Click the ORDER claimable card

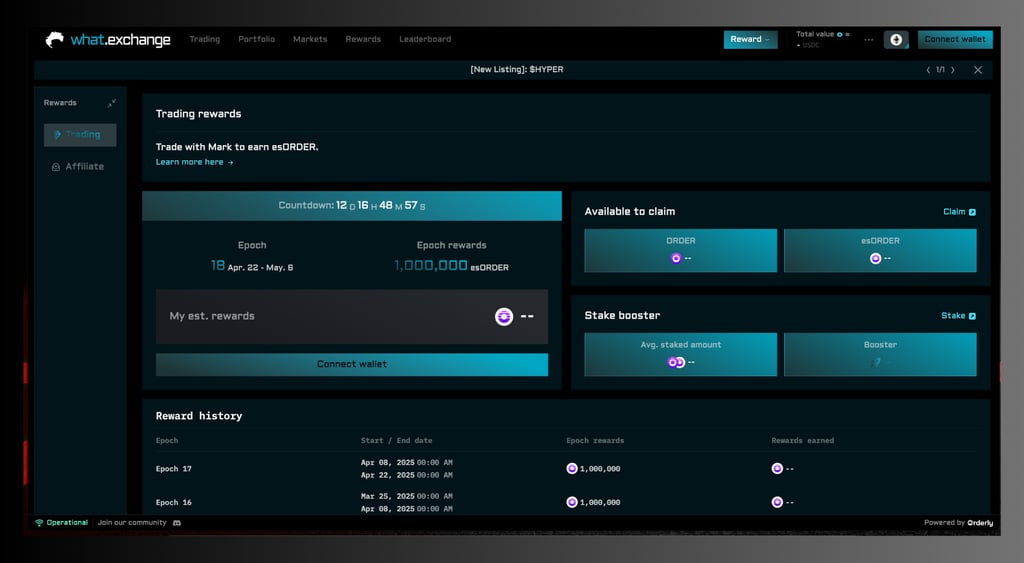(680, 250)
